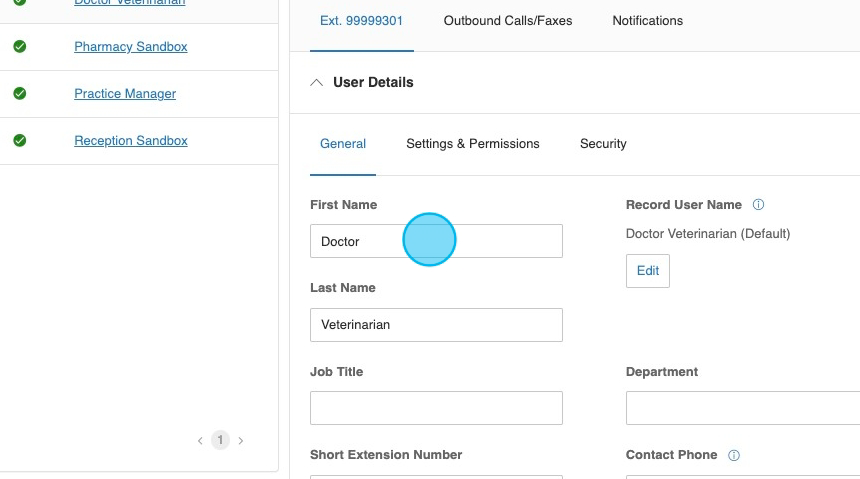This screenshot has width=860, height=479.
Task: Open the Pharmacy Sandbox user
Action: click(x=130, y=47)
